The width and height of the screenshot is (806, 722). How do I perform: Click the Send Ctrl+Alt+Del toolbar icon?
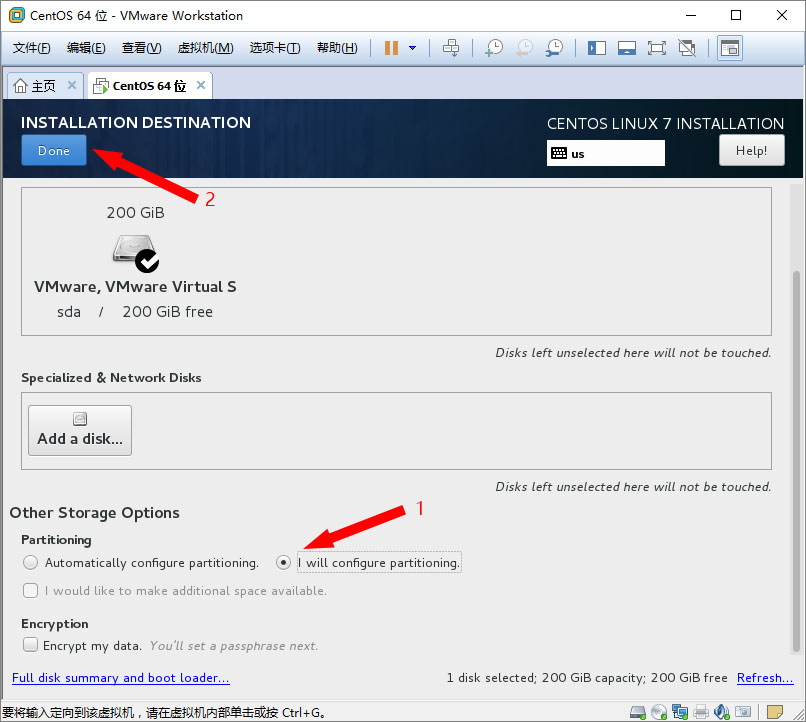pos(451,48)
